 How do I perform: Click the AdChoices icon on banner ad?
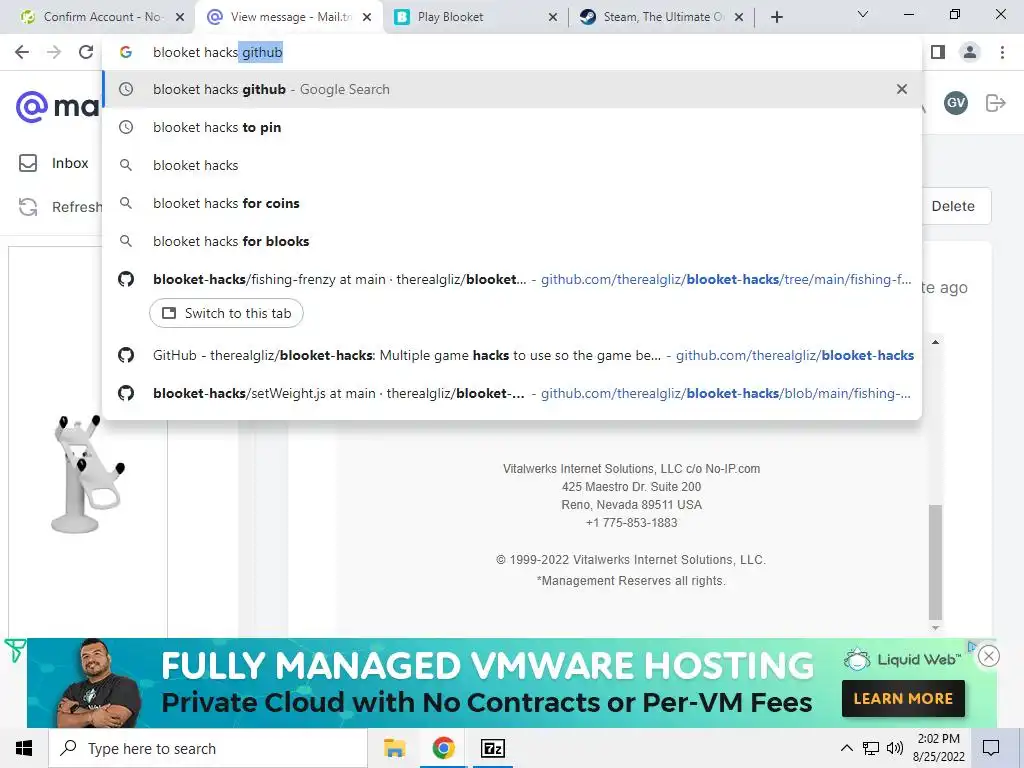[x=971, y=647]
